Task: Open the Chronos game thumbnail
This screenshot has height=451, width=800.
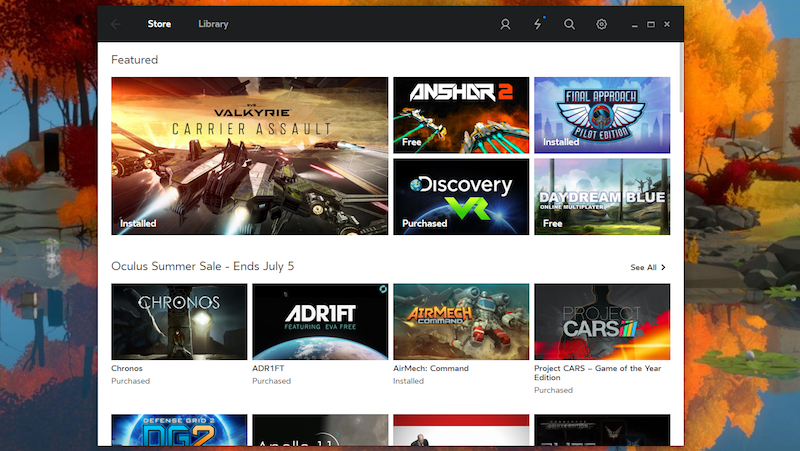Action: point(179,321)
